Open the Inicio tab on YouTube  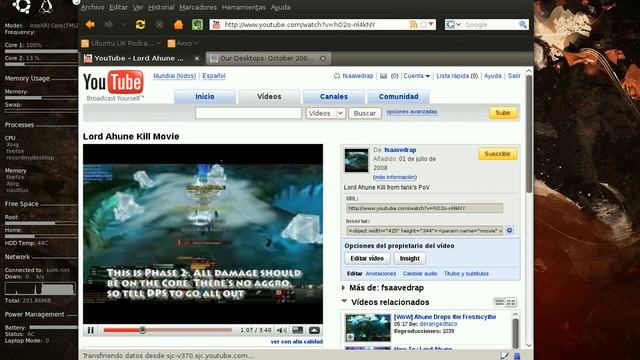pos(204,97)
